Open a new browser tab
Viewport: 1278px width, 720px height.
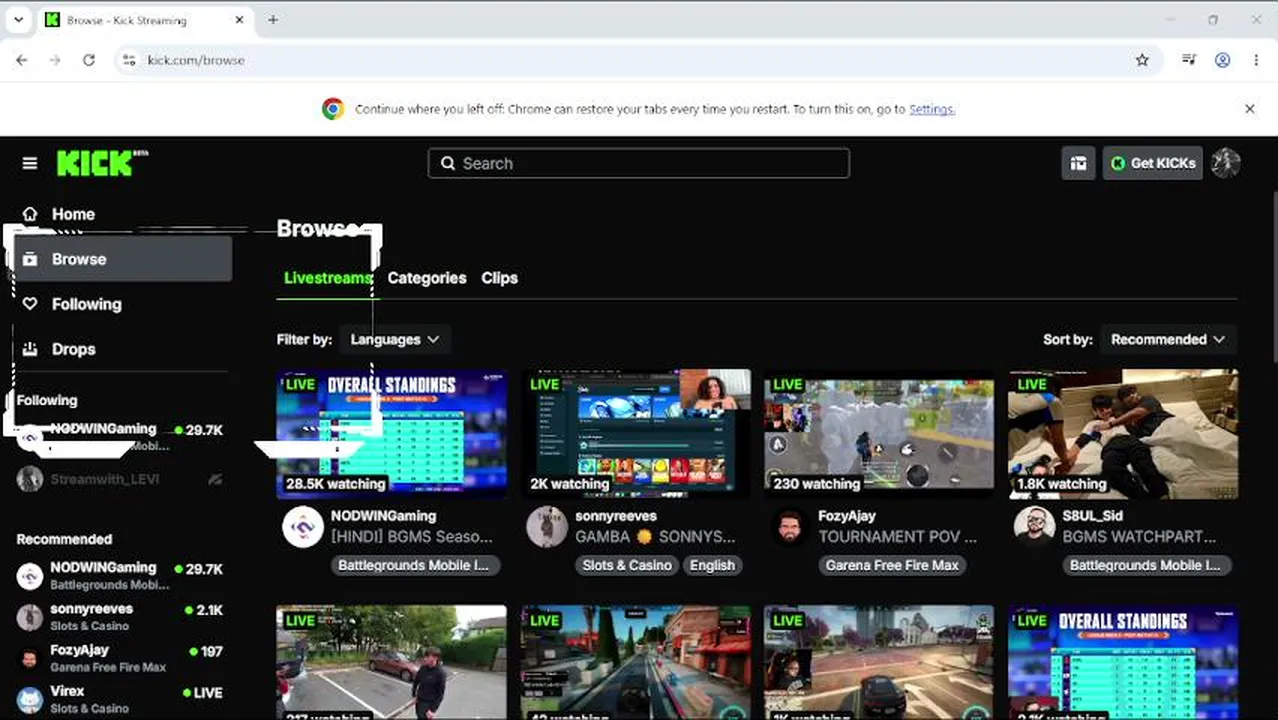coord(273,20)
